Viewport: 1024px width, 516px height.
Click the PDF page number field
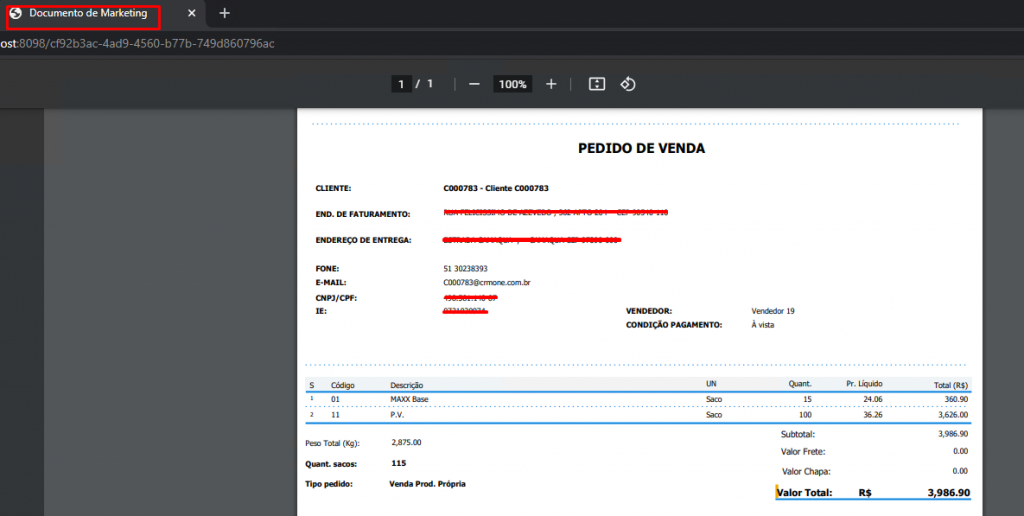pyautogui.click(x=401, y=84)
